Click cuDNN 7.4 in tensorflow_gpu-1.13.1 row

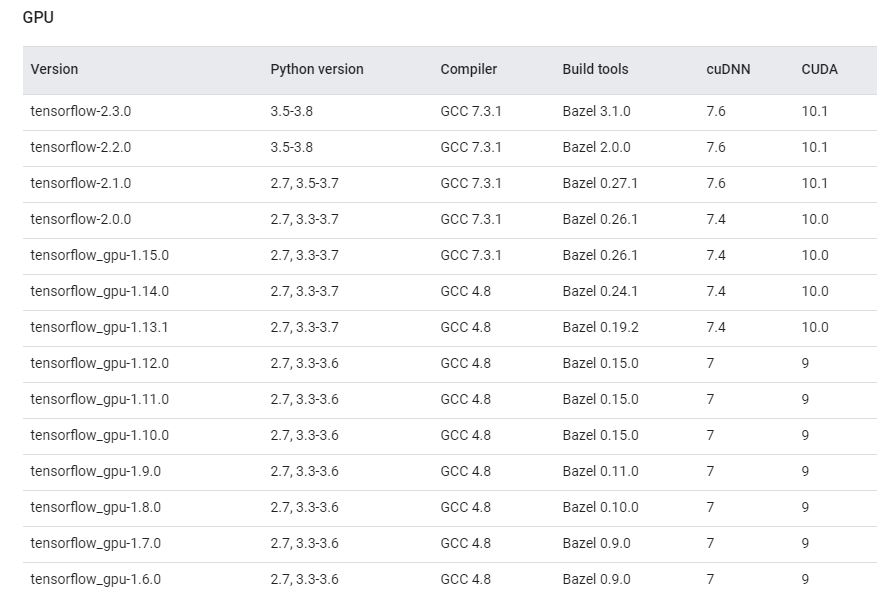click(x=716, y=327)
